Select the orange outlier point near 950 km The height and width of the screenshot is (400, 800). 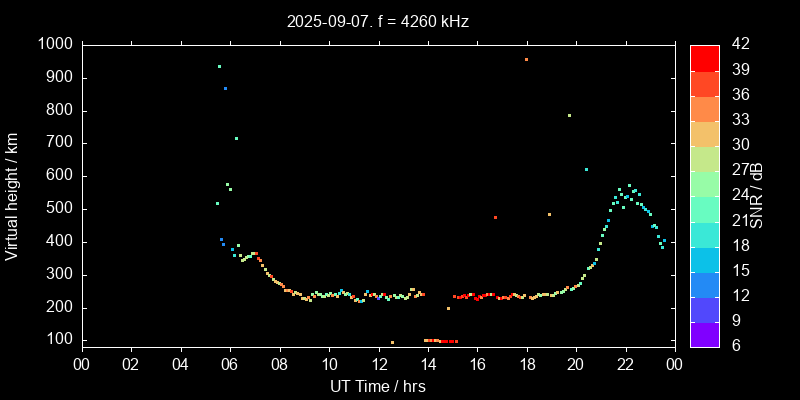point(526,60)
